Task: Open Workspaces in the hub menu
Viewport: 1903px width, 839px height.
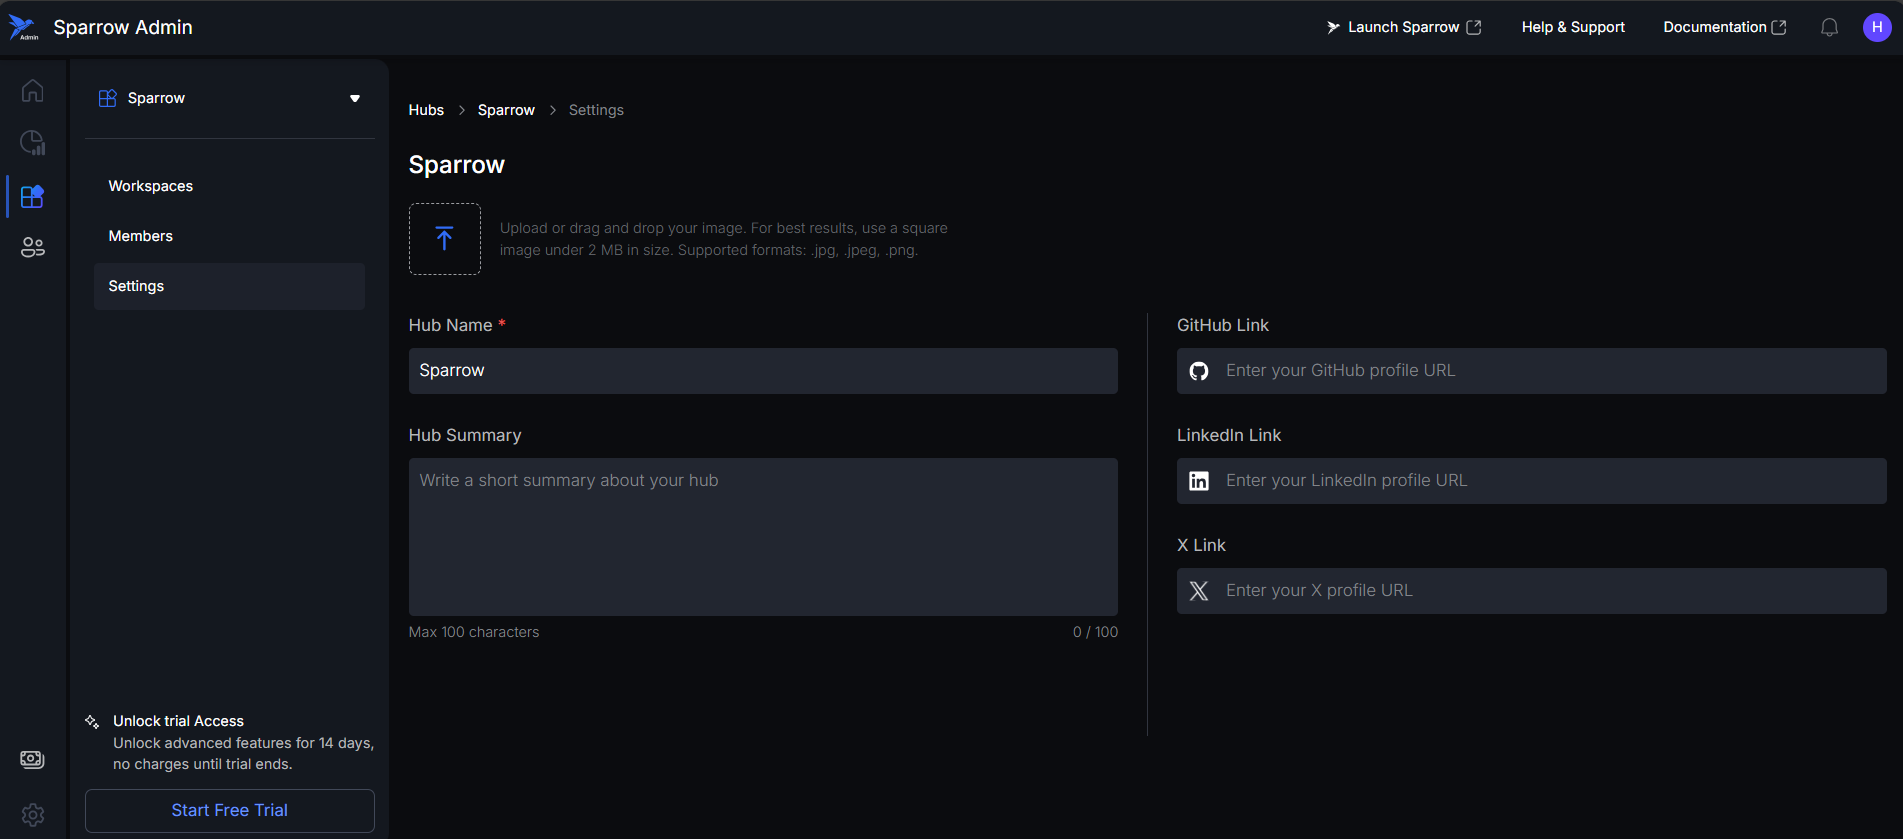Action: pos(151,186)
